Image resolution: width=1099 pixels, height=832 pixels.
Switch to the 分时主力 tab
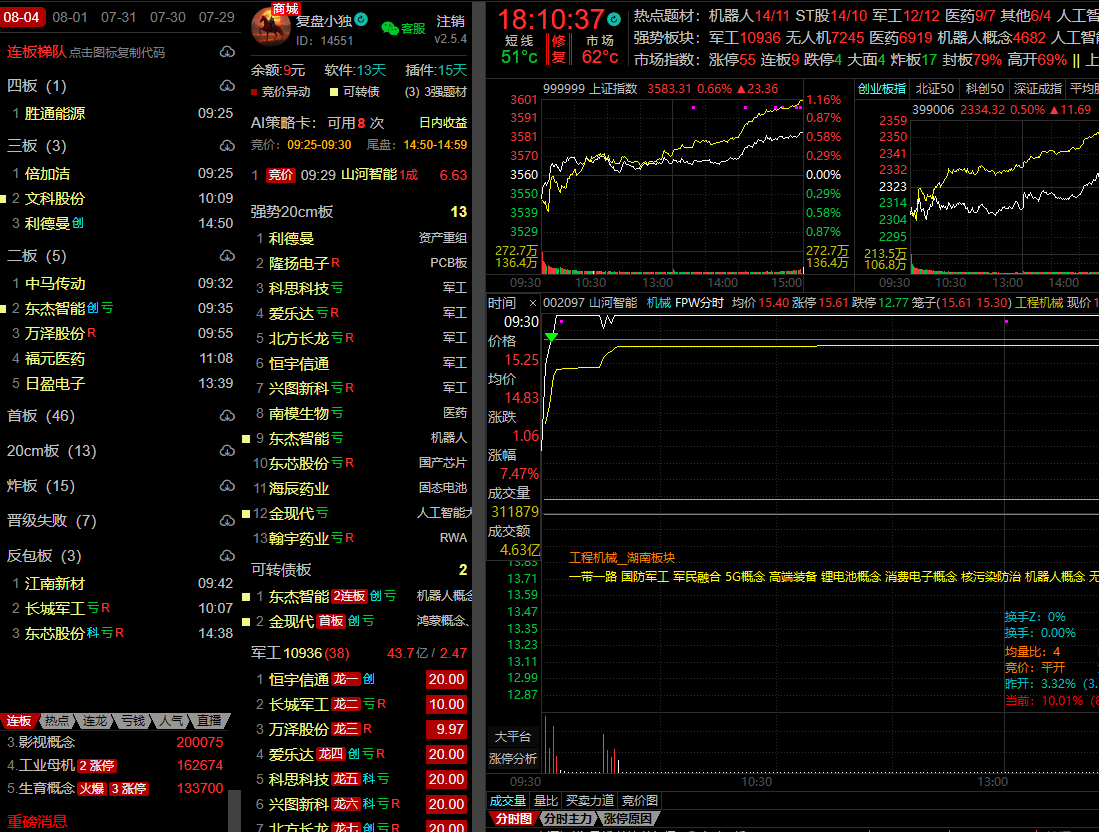click(x=568, y=819)
